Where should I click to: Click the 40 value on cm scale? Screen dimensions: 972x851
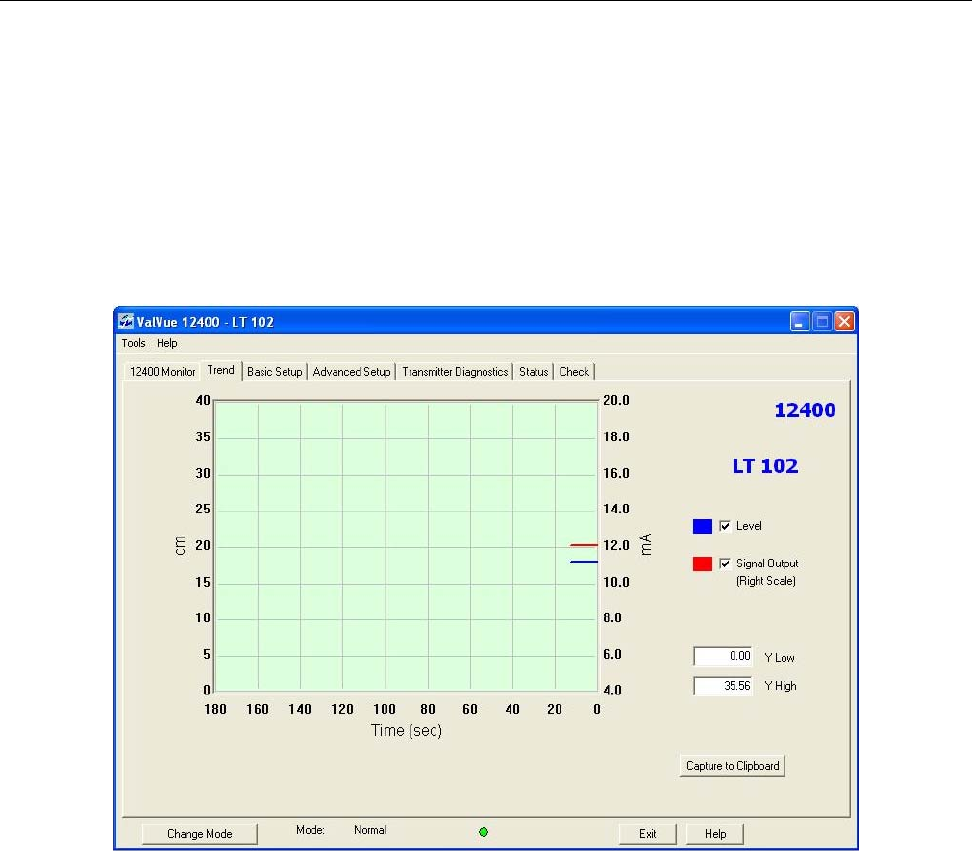click(203, 400)
